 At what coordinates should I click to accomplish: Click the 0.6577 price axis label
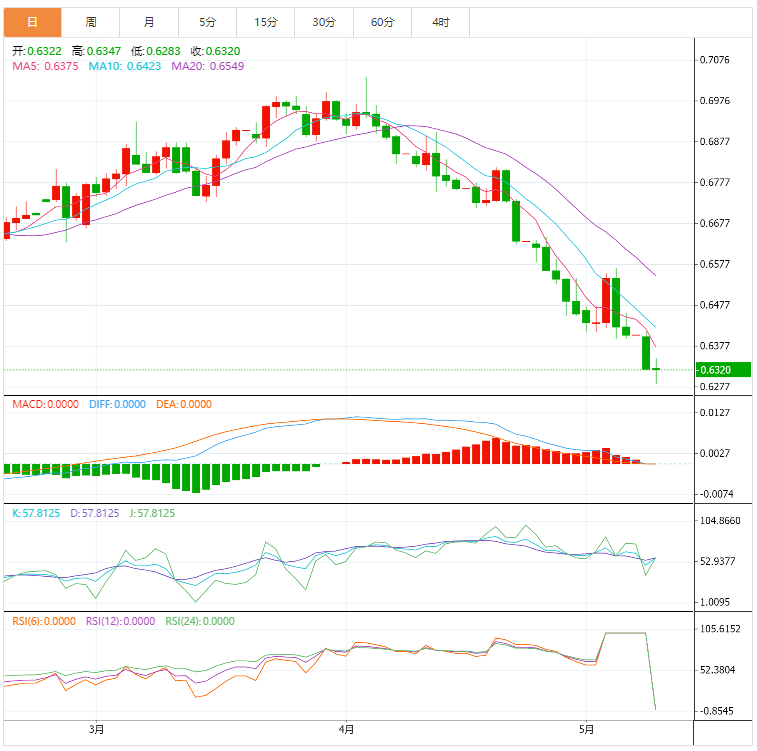pos(715,264)
